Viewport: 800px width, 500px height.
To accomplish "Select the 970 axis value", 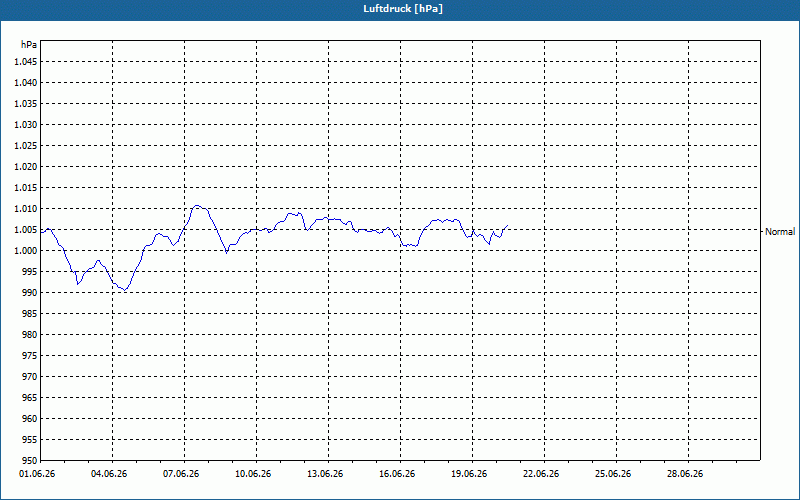I will [x=31, y=377].
